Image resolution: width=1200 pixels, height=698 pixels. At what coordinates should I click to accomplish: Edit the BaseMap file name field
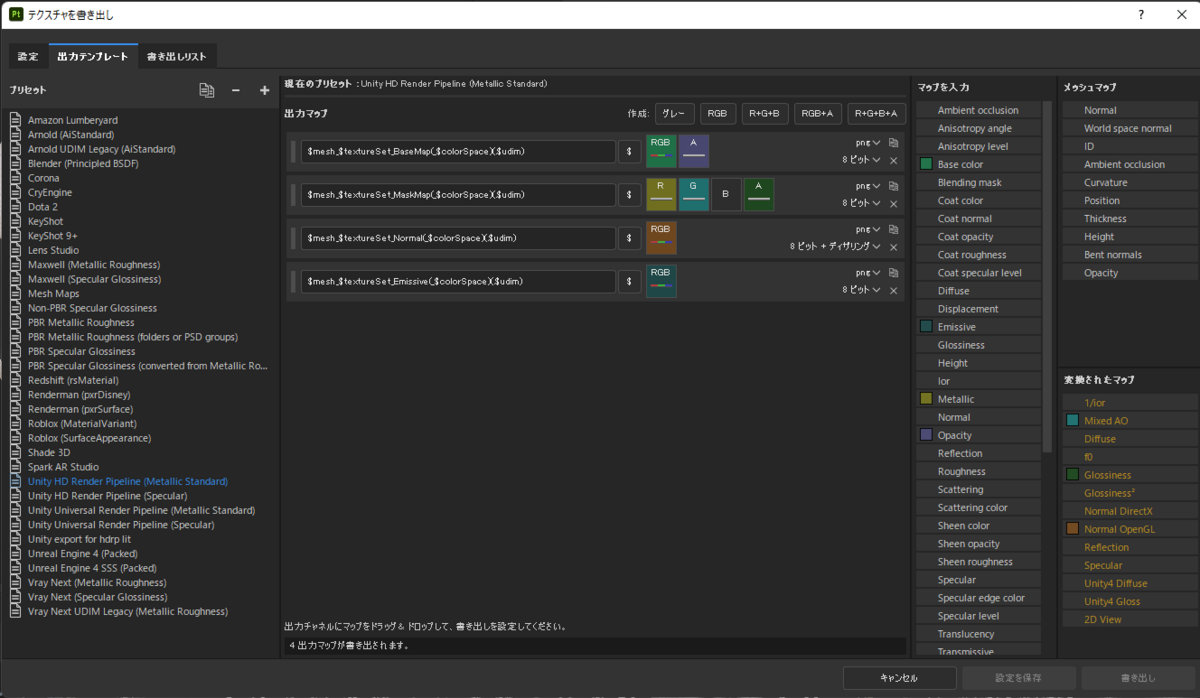458,152
